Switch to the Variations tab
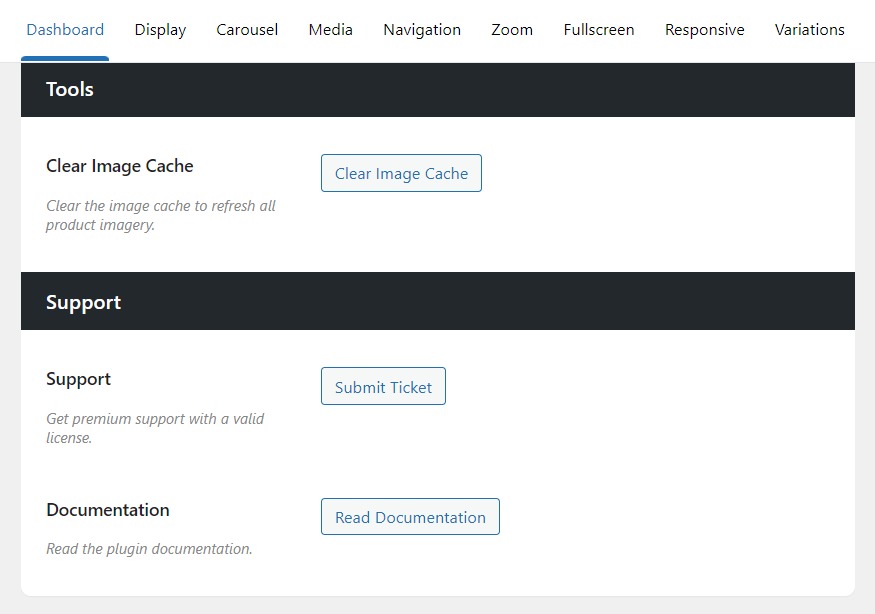The width and height of the screenshot is (875, 614). [x=810, y=30]
